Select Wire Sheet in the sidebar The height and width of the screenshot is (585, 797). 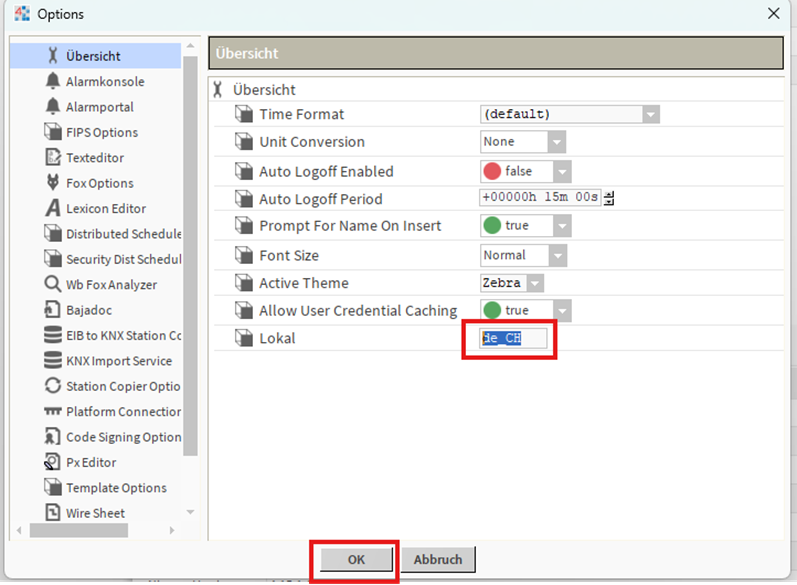pyautogui.click(x=95, y=513)
